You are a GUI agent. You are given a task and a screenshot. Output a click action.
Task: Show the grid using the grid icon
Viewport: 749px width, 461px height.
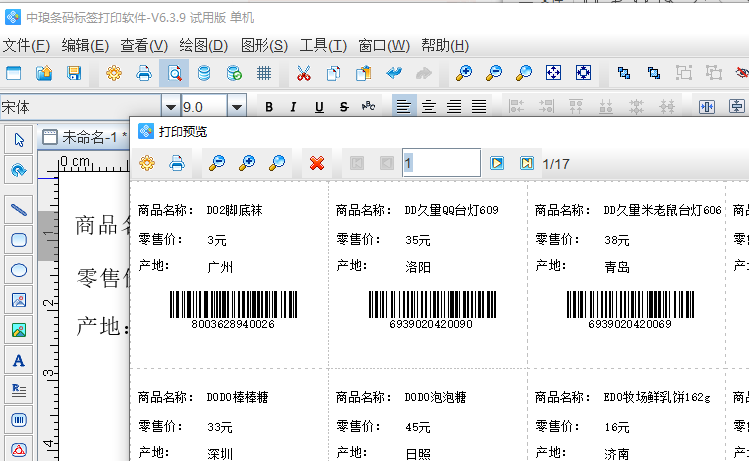pos(264,73)
